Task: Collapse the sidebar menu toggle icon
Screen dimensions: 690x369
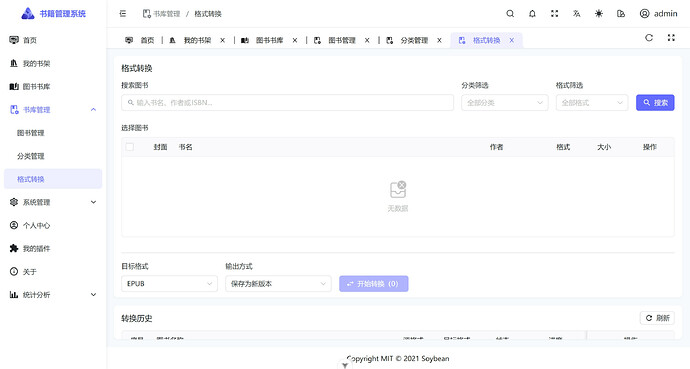Action: [123, 14]
